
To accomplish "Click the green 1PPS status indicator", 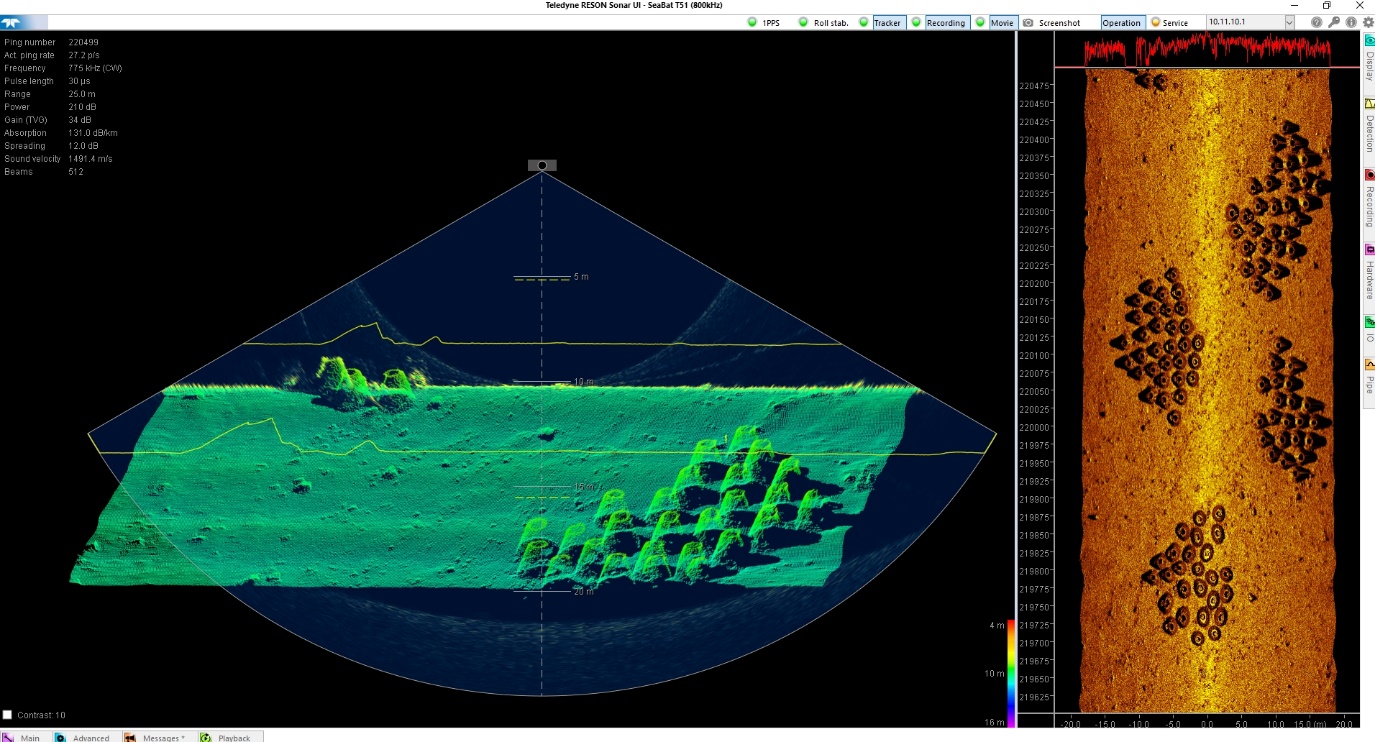I will point(752,22).
